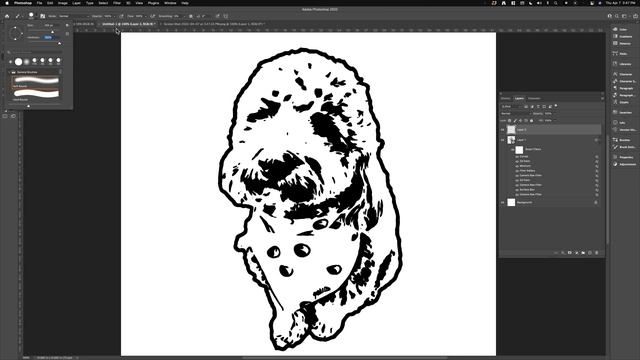Open brush picker gear settings menu
Viewport: 640px width, 360px height.
click(x=67, y=25)
